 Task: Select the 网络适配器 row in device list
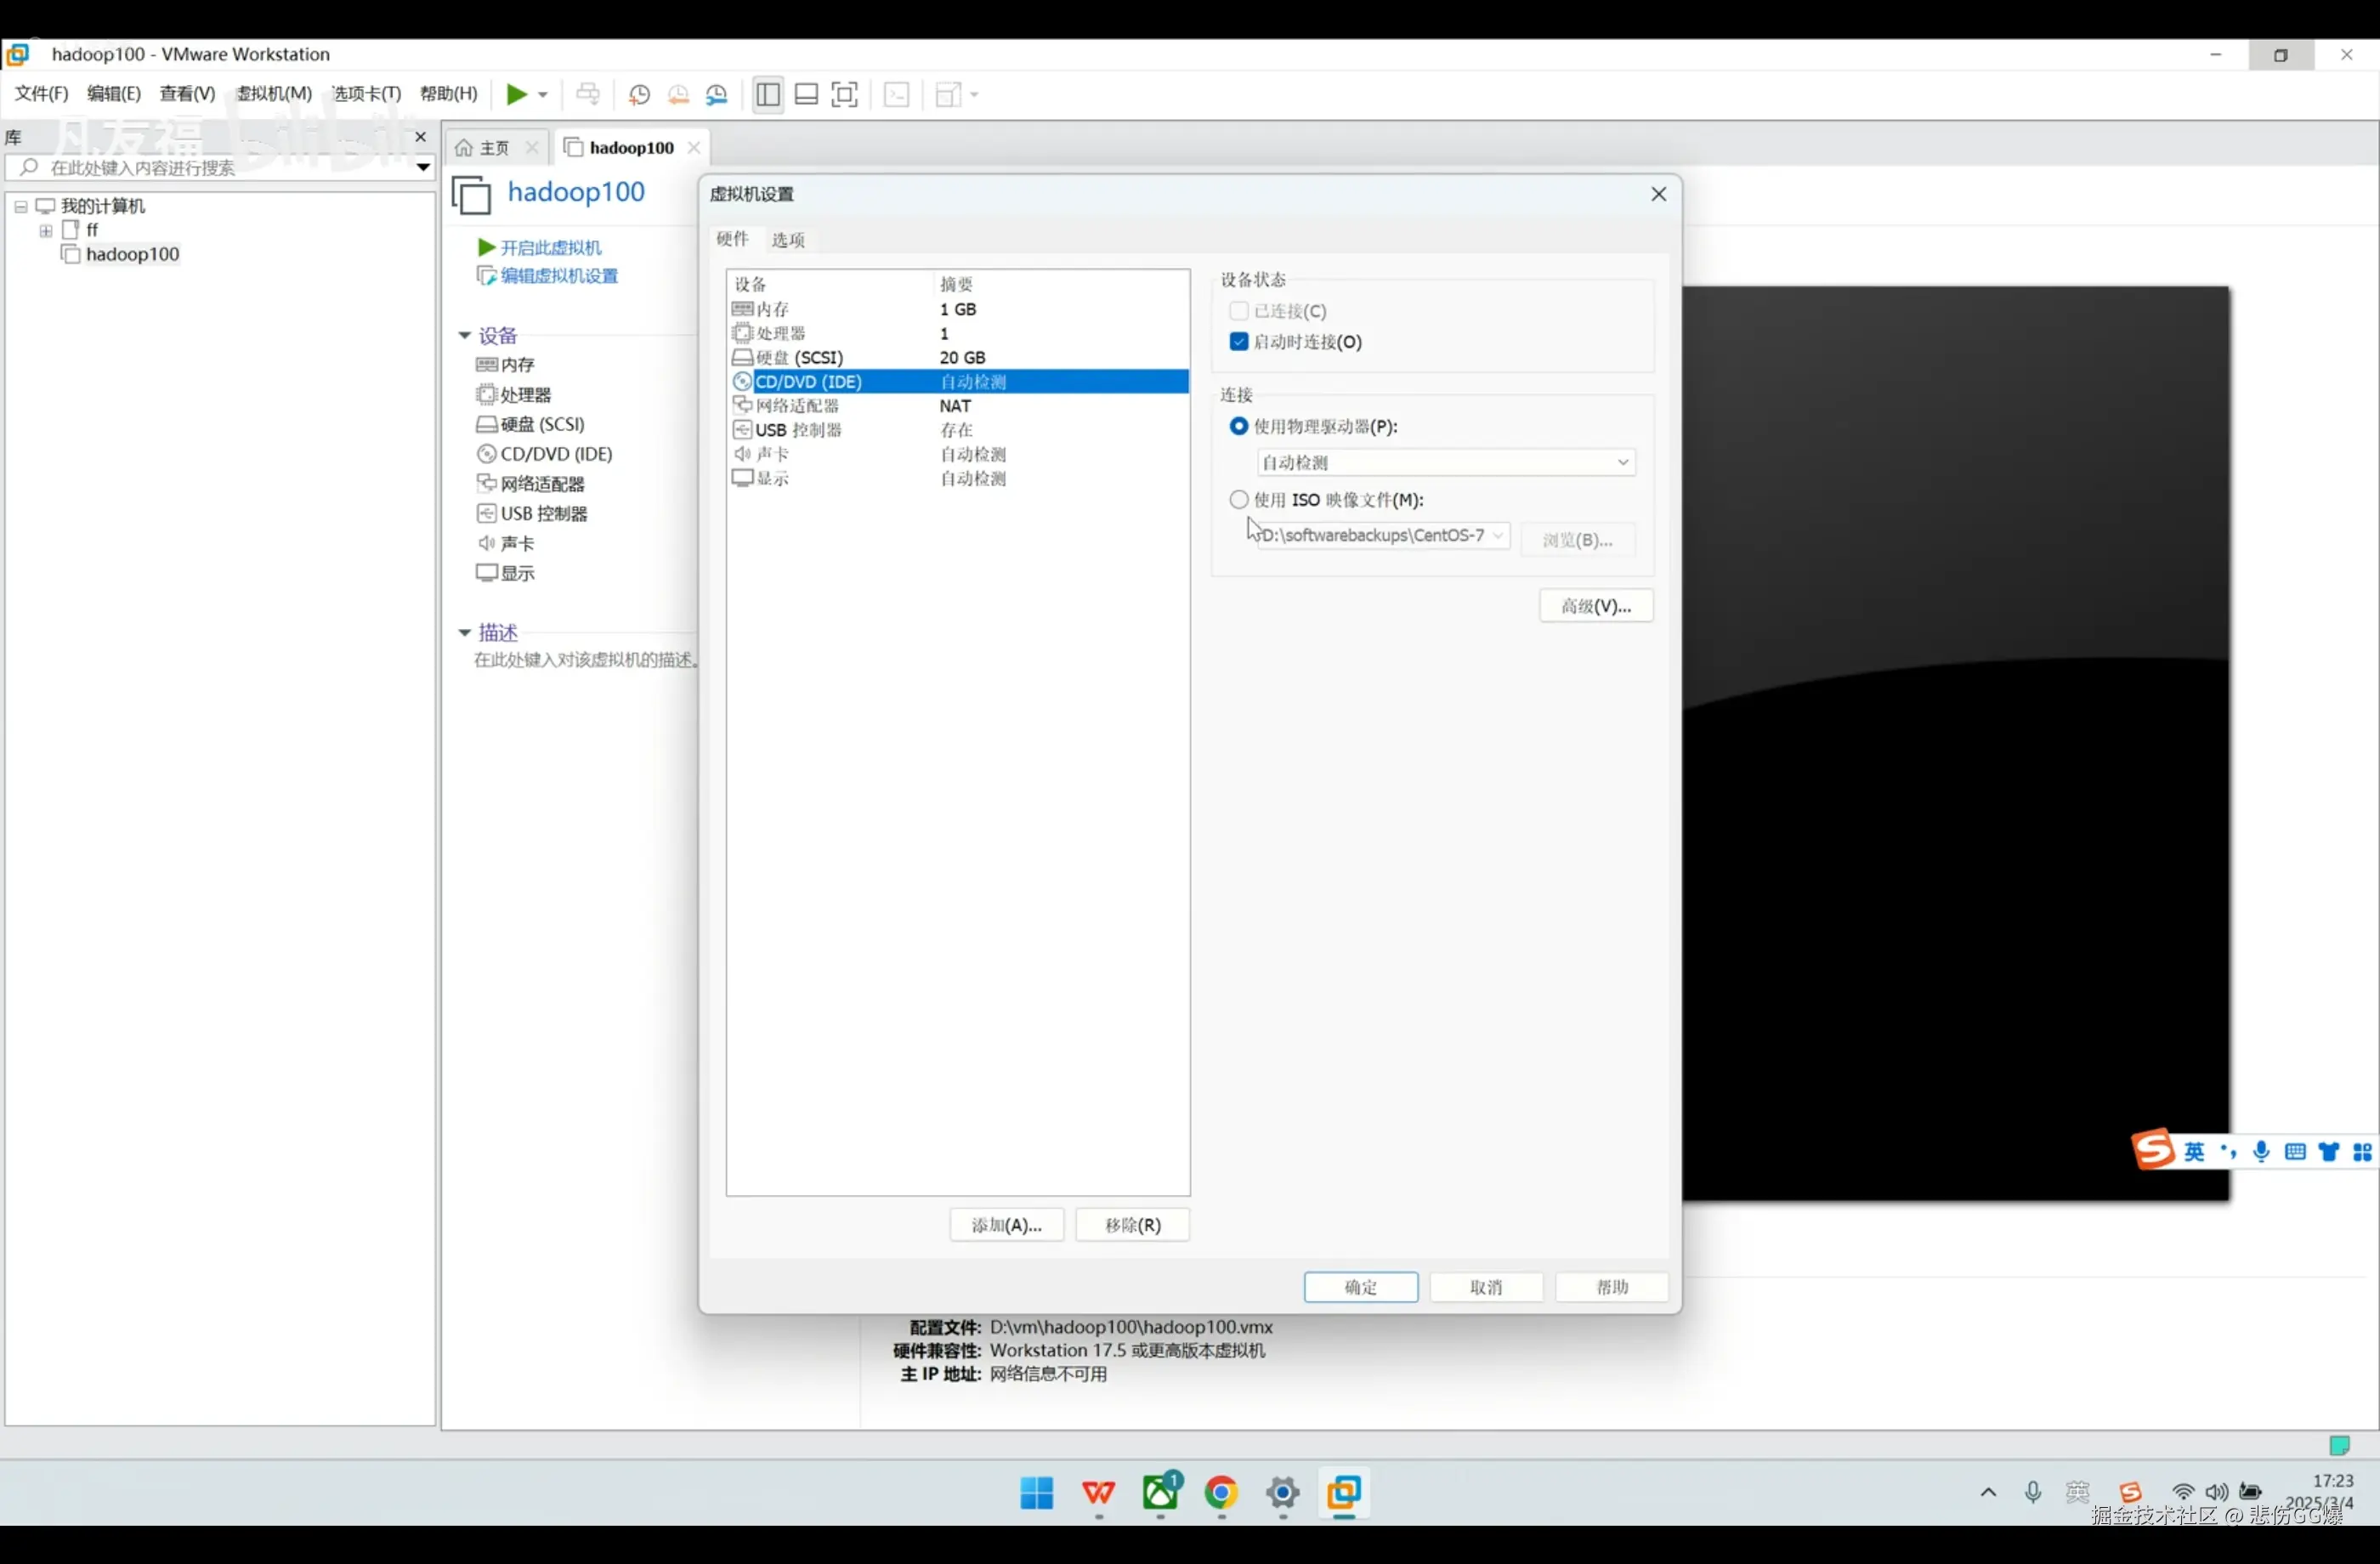(797, 406)
